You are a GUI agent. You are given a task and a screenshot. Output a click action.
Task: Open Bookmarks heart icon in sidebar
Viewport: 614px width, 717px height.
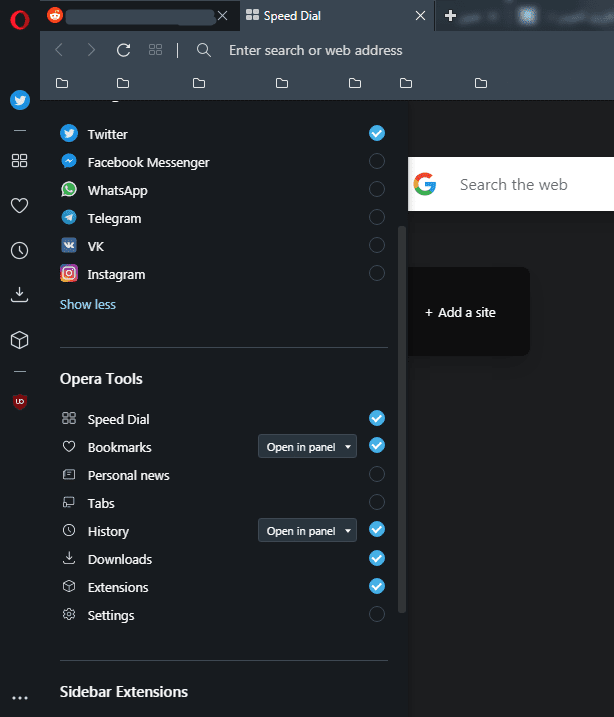[x=19, y=205]
